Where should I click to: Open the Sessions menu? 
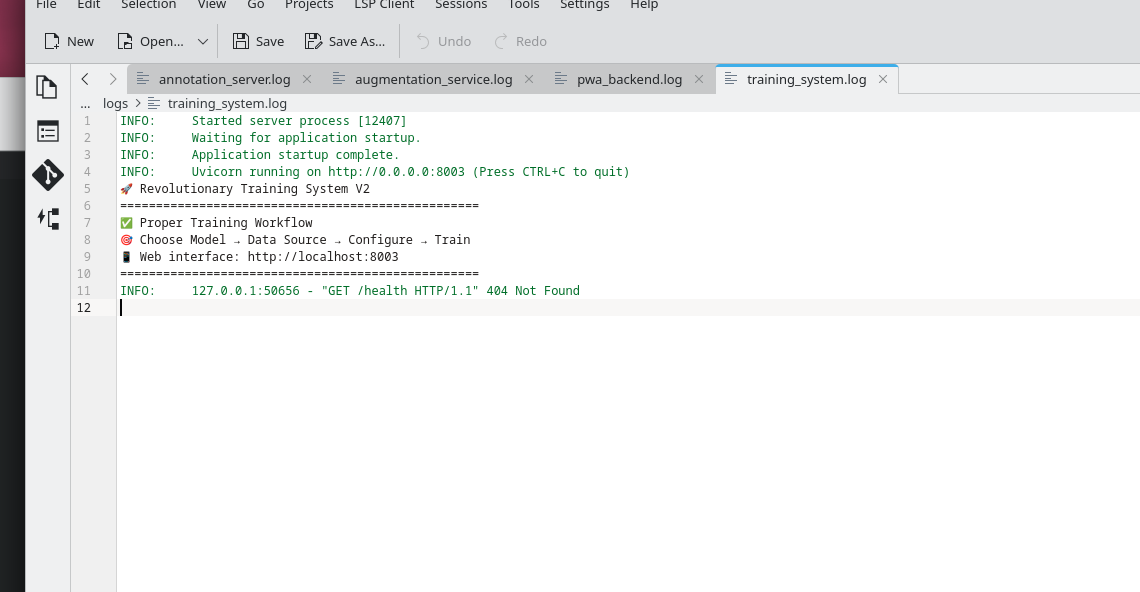pyautogui.click(x=461, y=4)
